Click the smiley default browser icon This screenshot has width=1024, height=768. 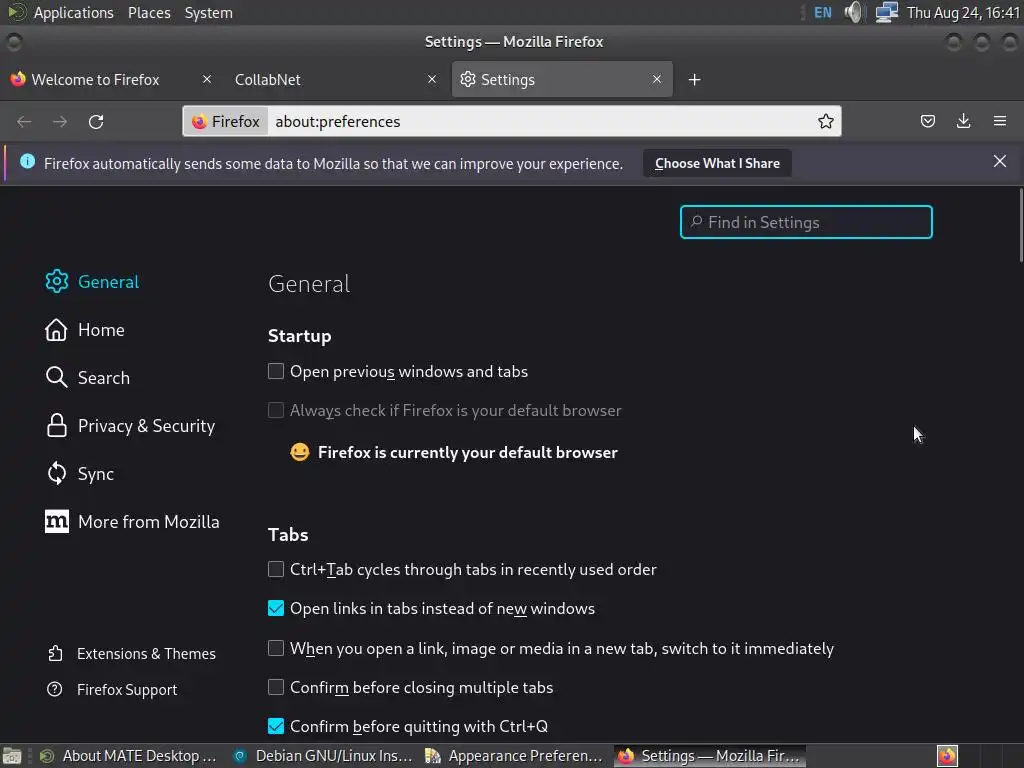click(x=300, y=452)
